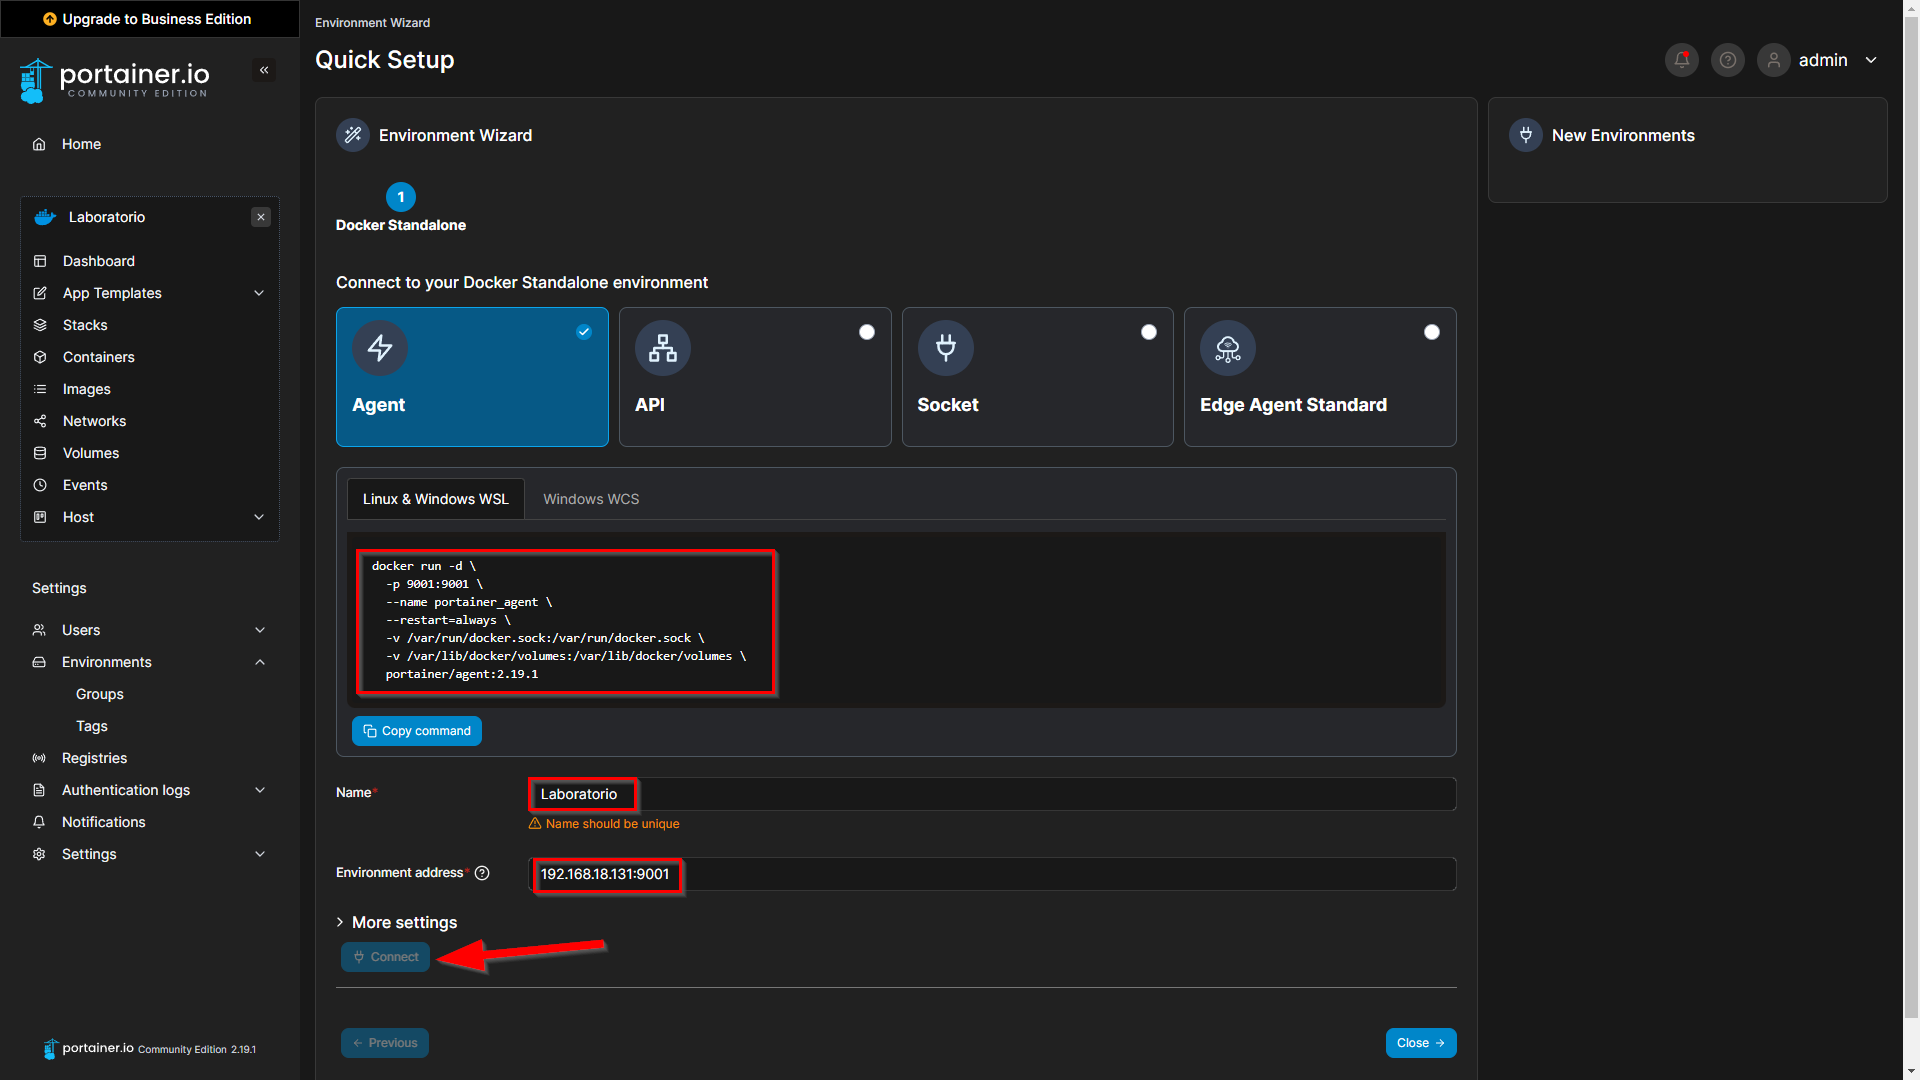Close the Laboratorio environment with X

tap(261, 217)
